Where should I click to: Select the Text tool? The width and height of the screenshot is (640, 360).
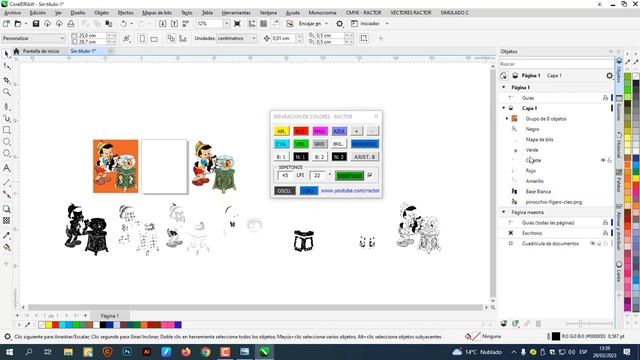(7, 168)
